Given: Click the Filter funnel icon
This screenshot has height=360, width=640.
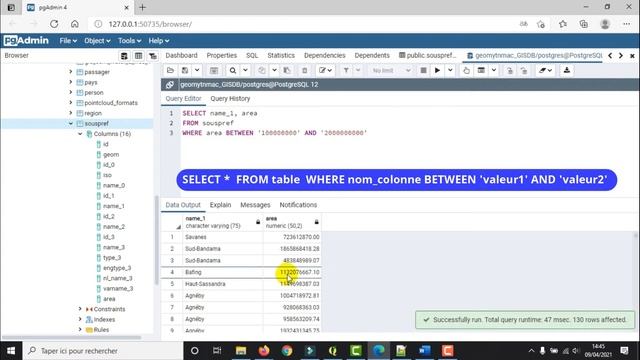Looking at the screenshot, I should [x=346, y=71].
